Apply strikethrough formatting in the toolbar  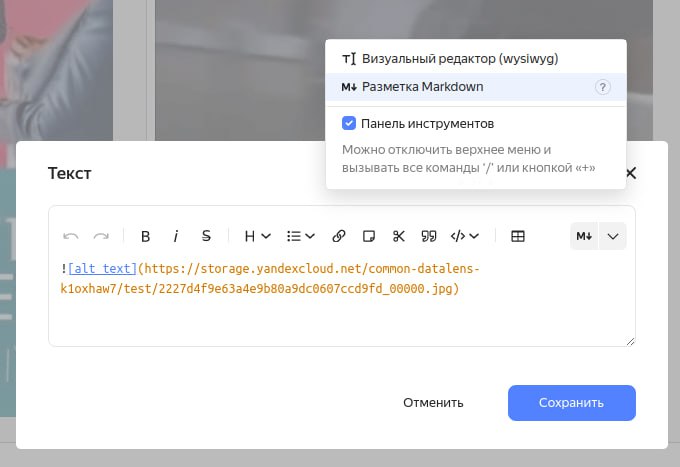[206, 236]
